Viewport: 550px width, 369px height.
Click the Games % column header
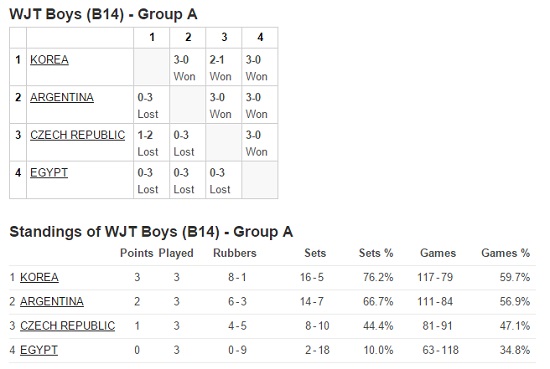505,253
